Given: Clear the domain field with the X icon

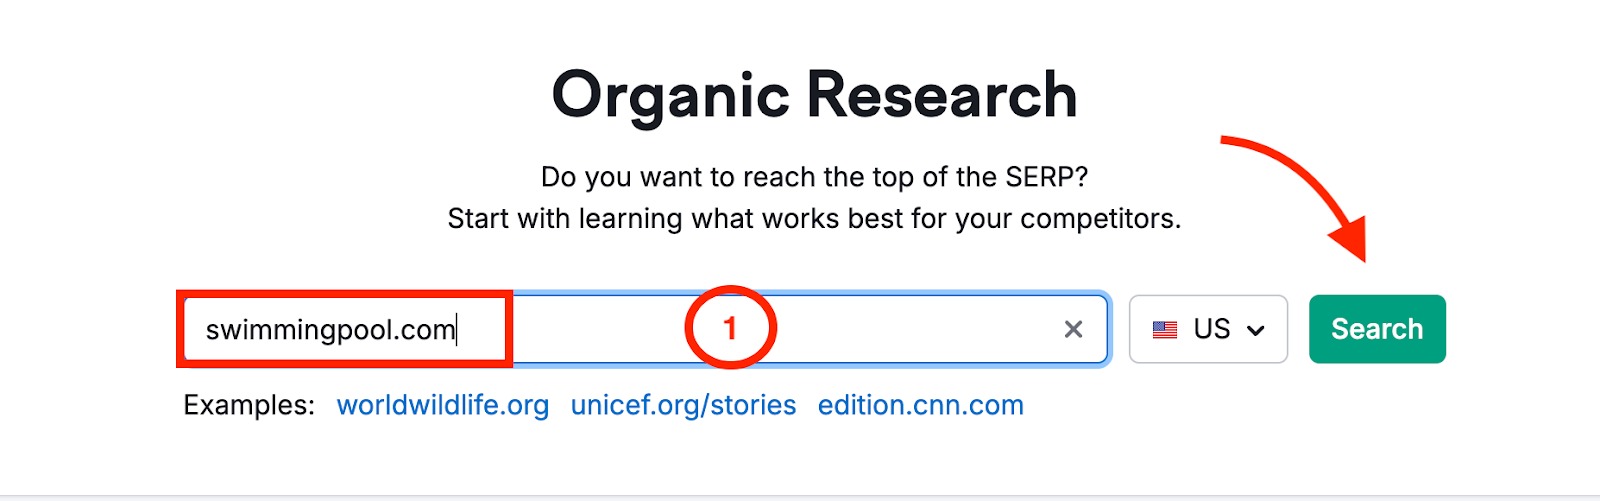Looking at the screenshot, I should [1073, 329].
